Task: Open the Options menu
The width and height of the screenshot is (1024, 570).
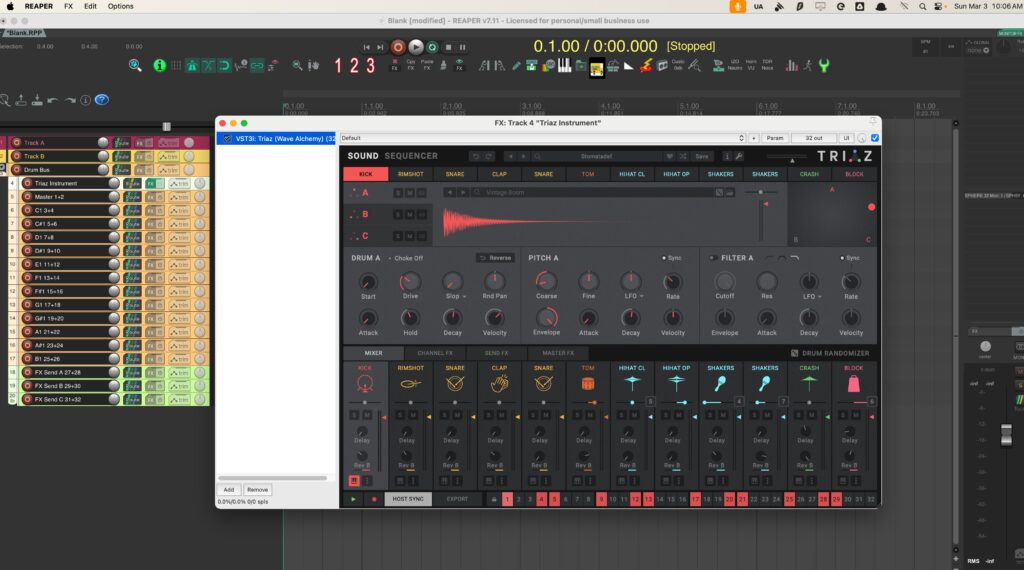Action: point(120,7)
